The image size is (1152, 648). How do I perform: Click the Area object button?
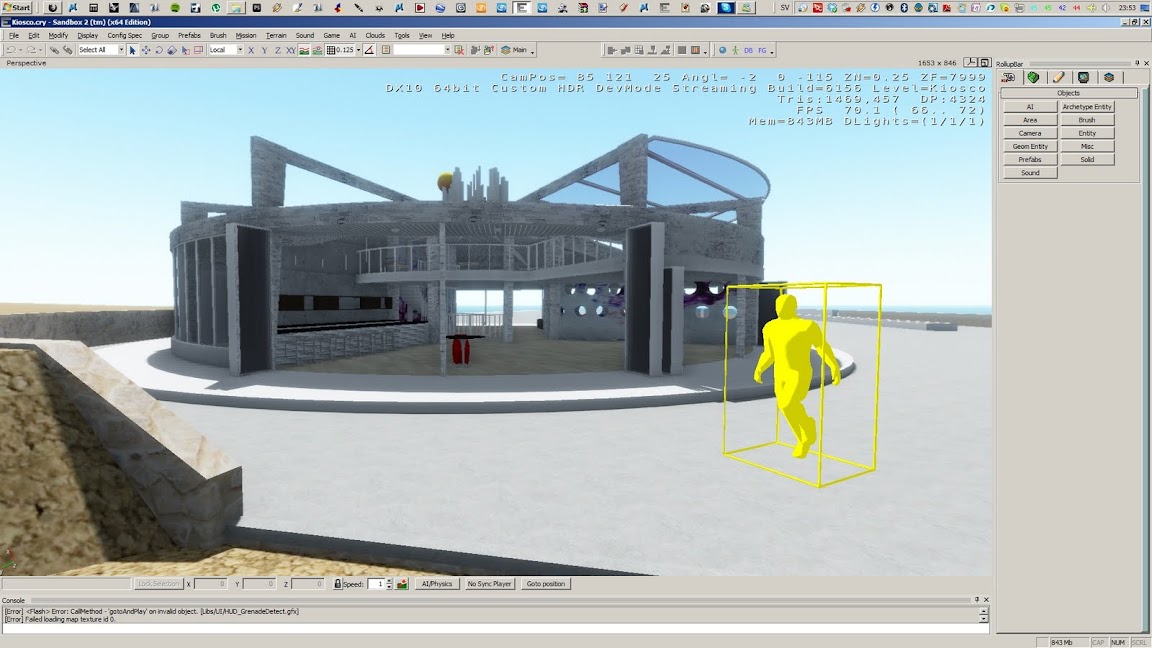[1030, 120]
